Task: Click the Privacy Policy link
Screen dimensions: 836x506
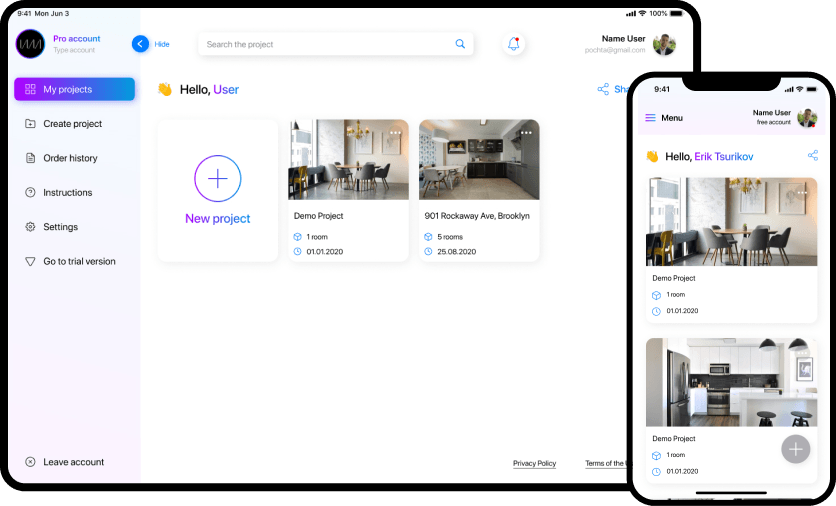Action: (x=534, y=463)
